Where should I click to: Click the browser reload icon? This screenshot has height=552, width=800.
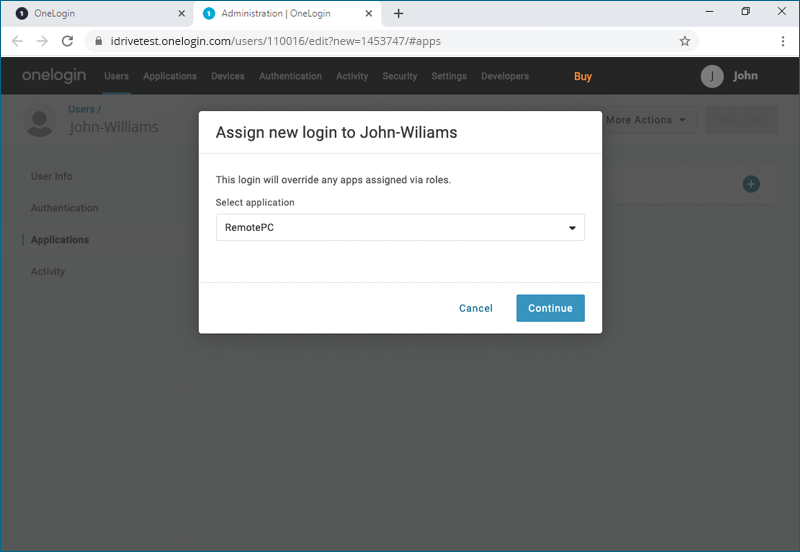[67, 41]
